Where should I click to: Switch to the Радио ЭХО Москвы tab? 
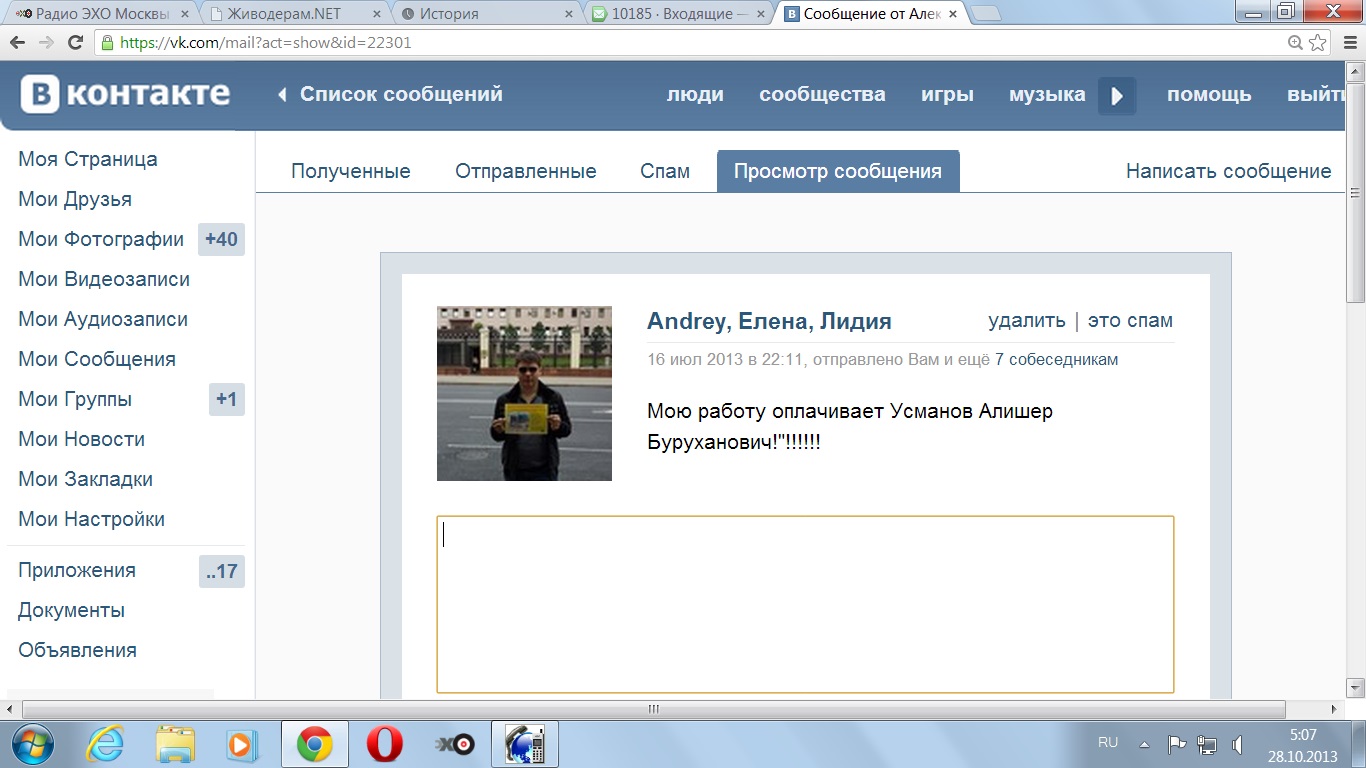101,14
